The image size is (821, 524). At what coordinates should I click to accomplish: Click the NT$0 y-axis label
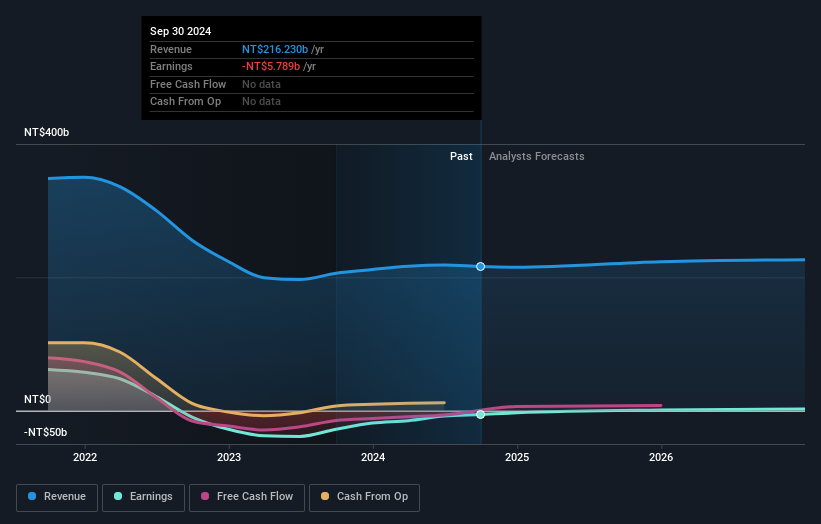pos(38,399)
